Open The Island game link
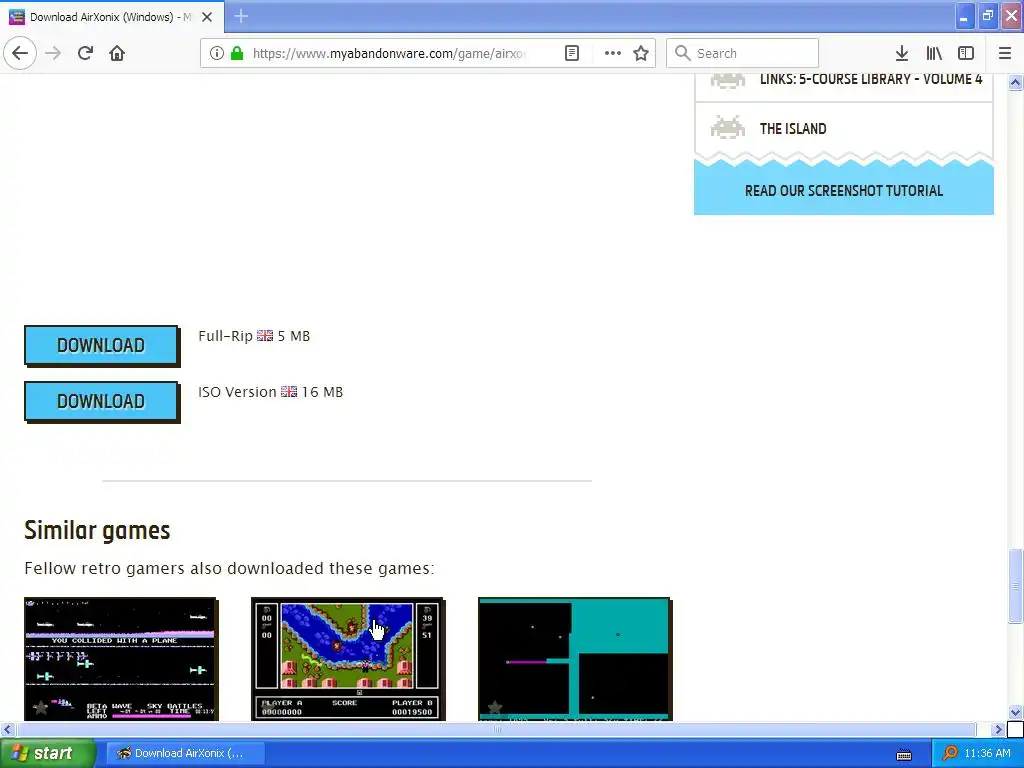 793,129
